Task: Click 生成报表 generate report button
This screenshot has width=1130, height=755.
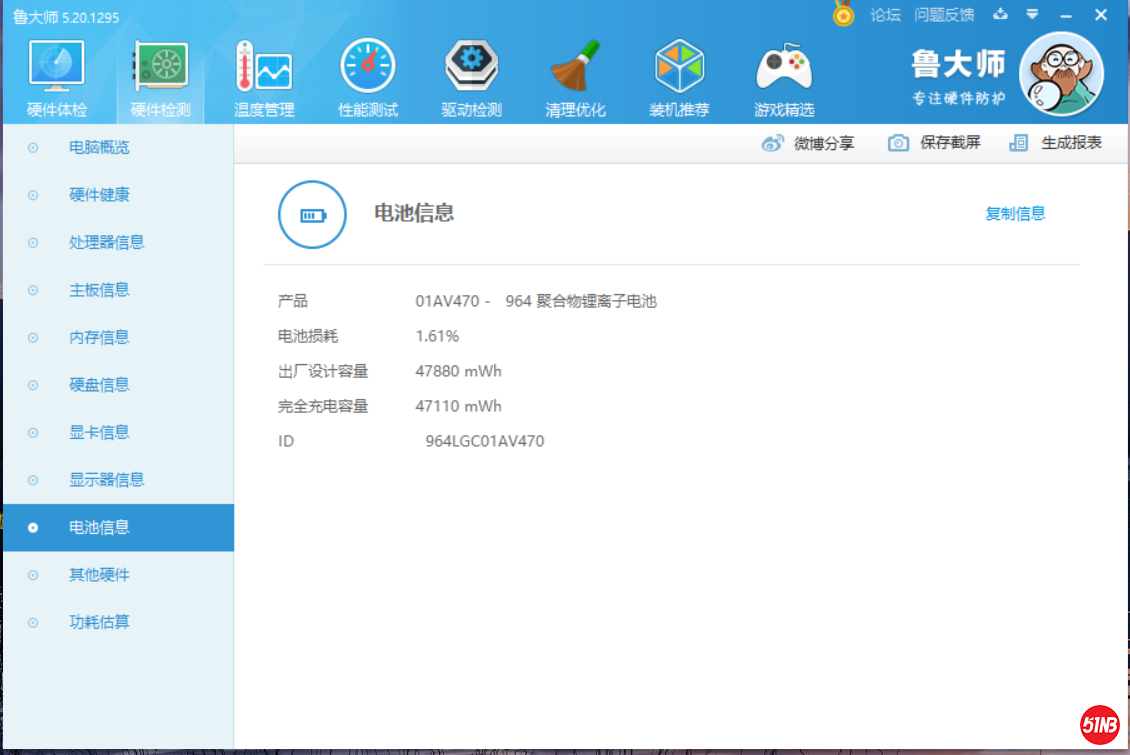Action: coord(1056,143)
